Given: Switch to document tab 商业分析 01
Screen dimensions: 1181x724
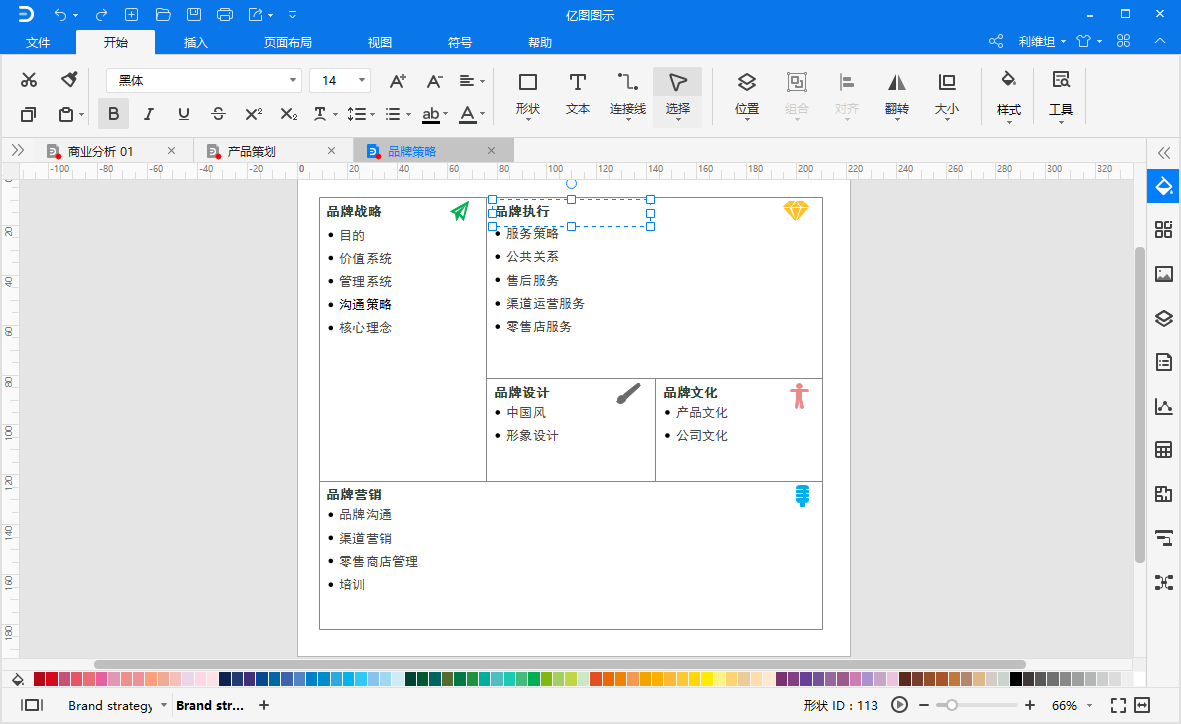Looking at the screenshot, I should click(100, 151).
